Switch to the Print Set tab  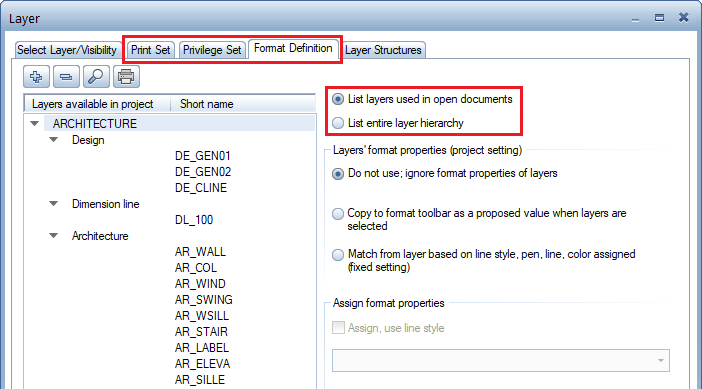tap(150, 50)
